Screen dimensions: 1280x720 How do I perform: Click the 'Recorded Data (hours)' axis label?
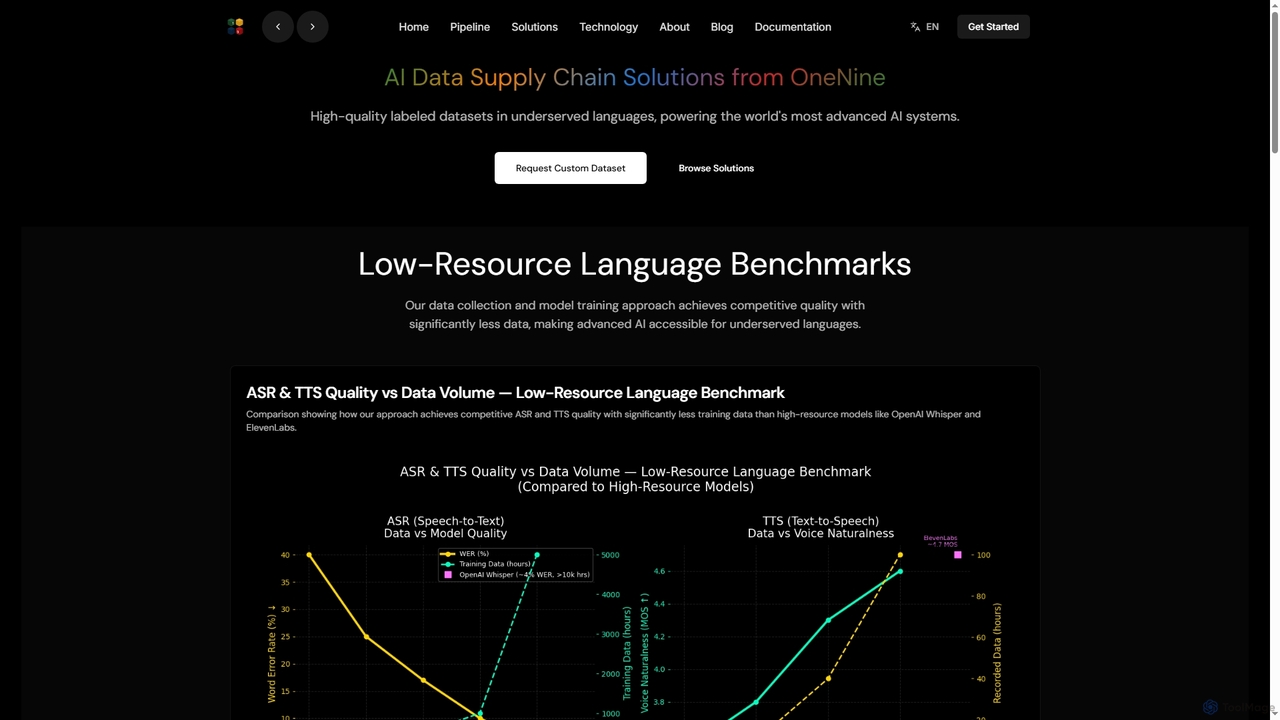click(x=997, y=652)
